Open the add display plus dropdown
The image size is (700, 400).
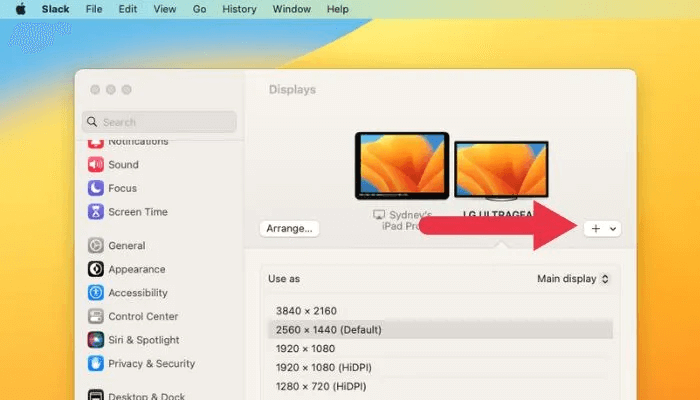click(x=602, y=228)
